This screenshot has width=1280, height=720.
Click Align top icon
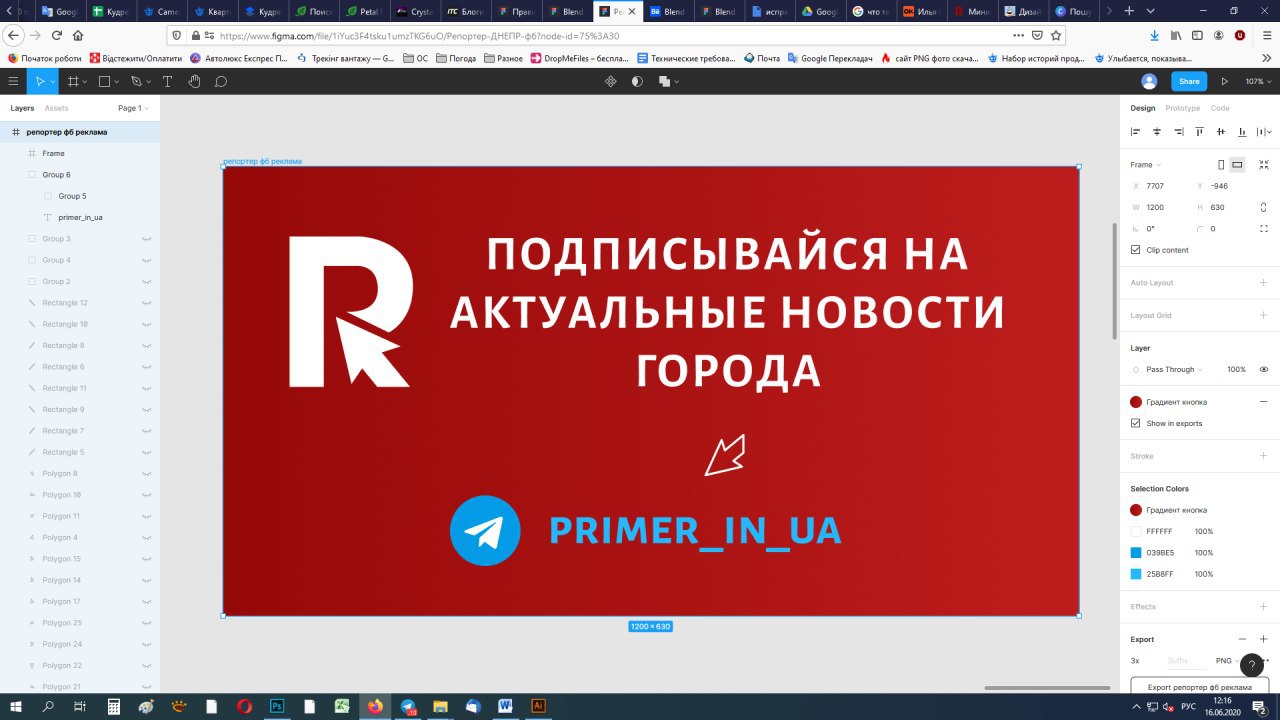pyautogui.click(x=1200, y=131)
